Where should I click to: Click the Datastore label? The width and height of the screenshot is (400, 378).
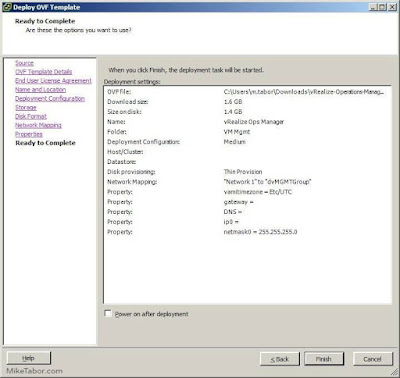pyautogui.click(x=122, y=162)
